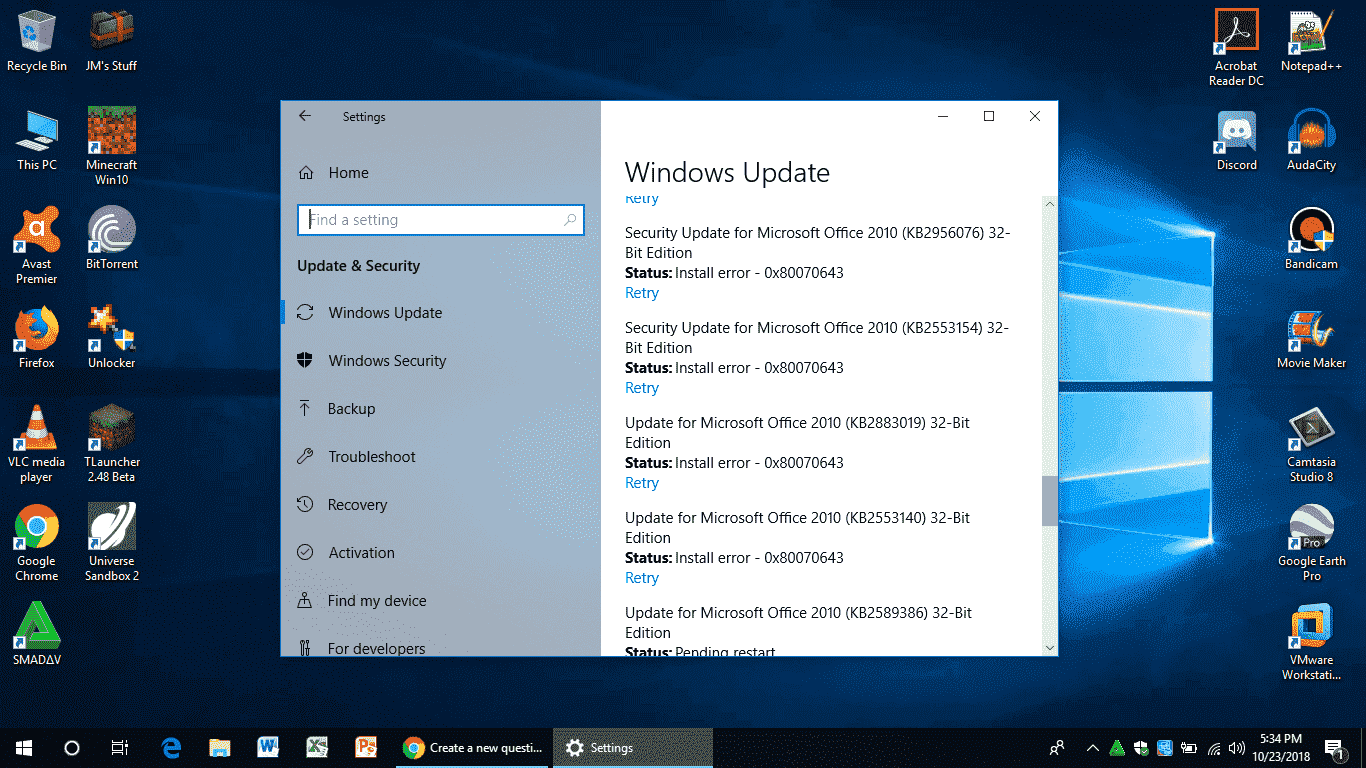Open File Explorer from taskbar
Screen dimensions: 1366x768
click(220, 748)
